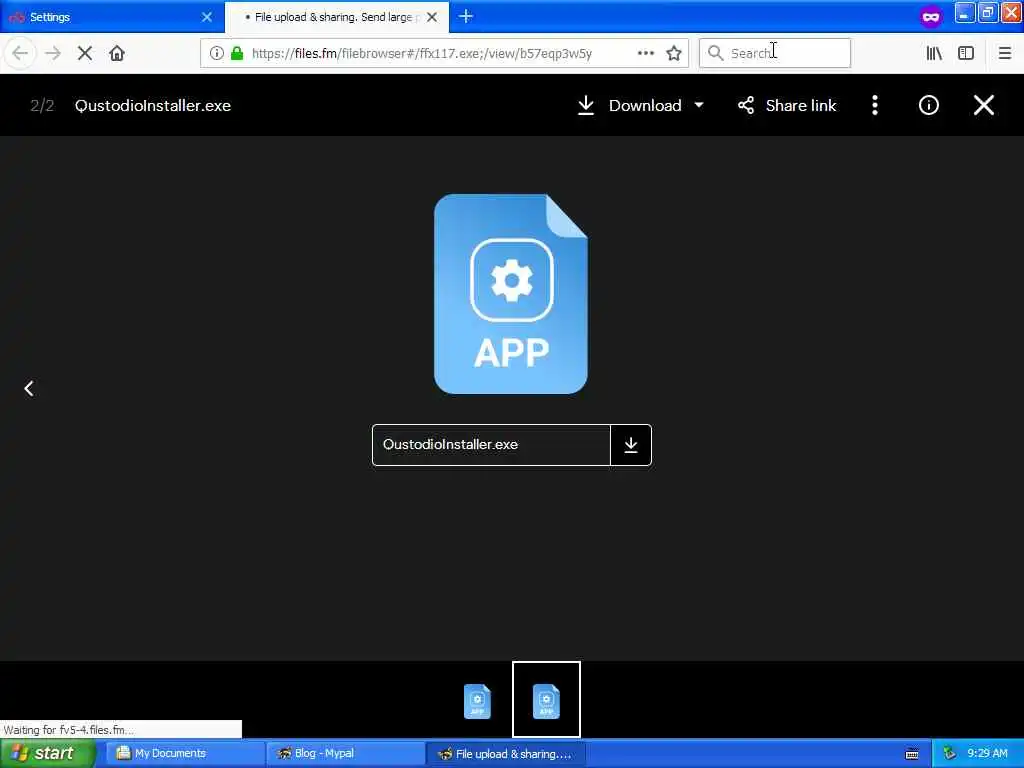The image size is (1024, 768).
Task: Minimize the browser window
Action: coord(965,13)
